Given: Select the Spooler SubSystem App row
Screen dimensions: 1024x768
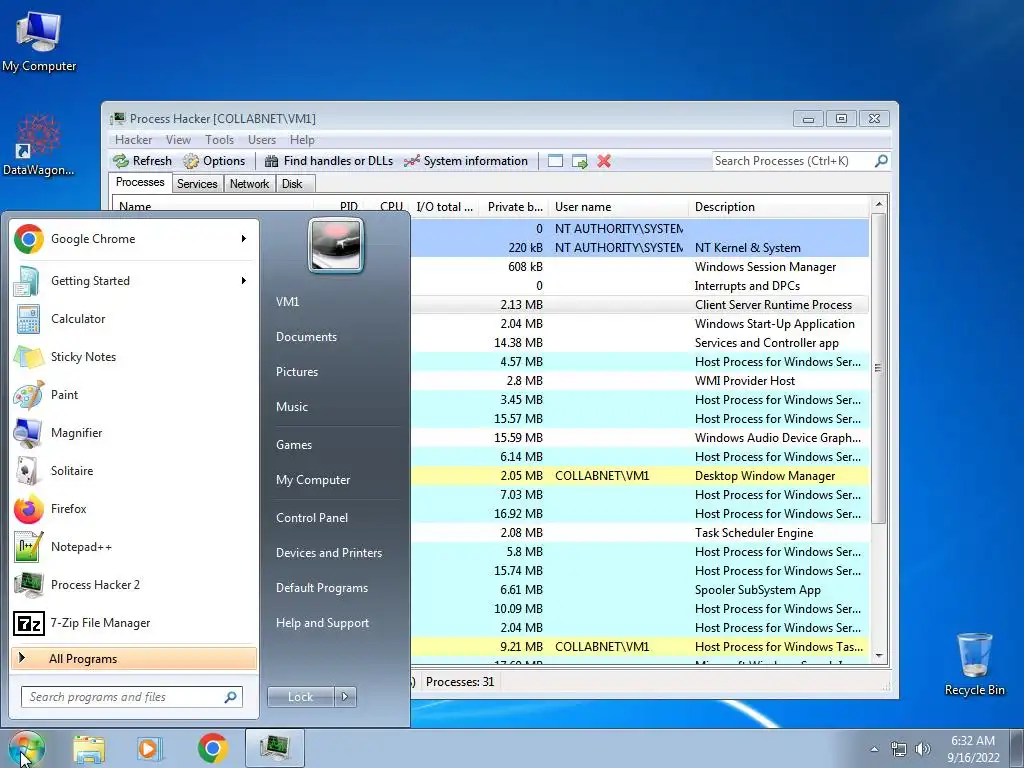Looking at the screenshot, I should (640, 590).
